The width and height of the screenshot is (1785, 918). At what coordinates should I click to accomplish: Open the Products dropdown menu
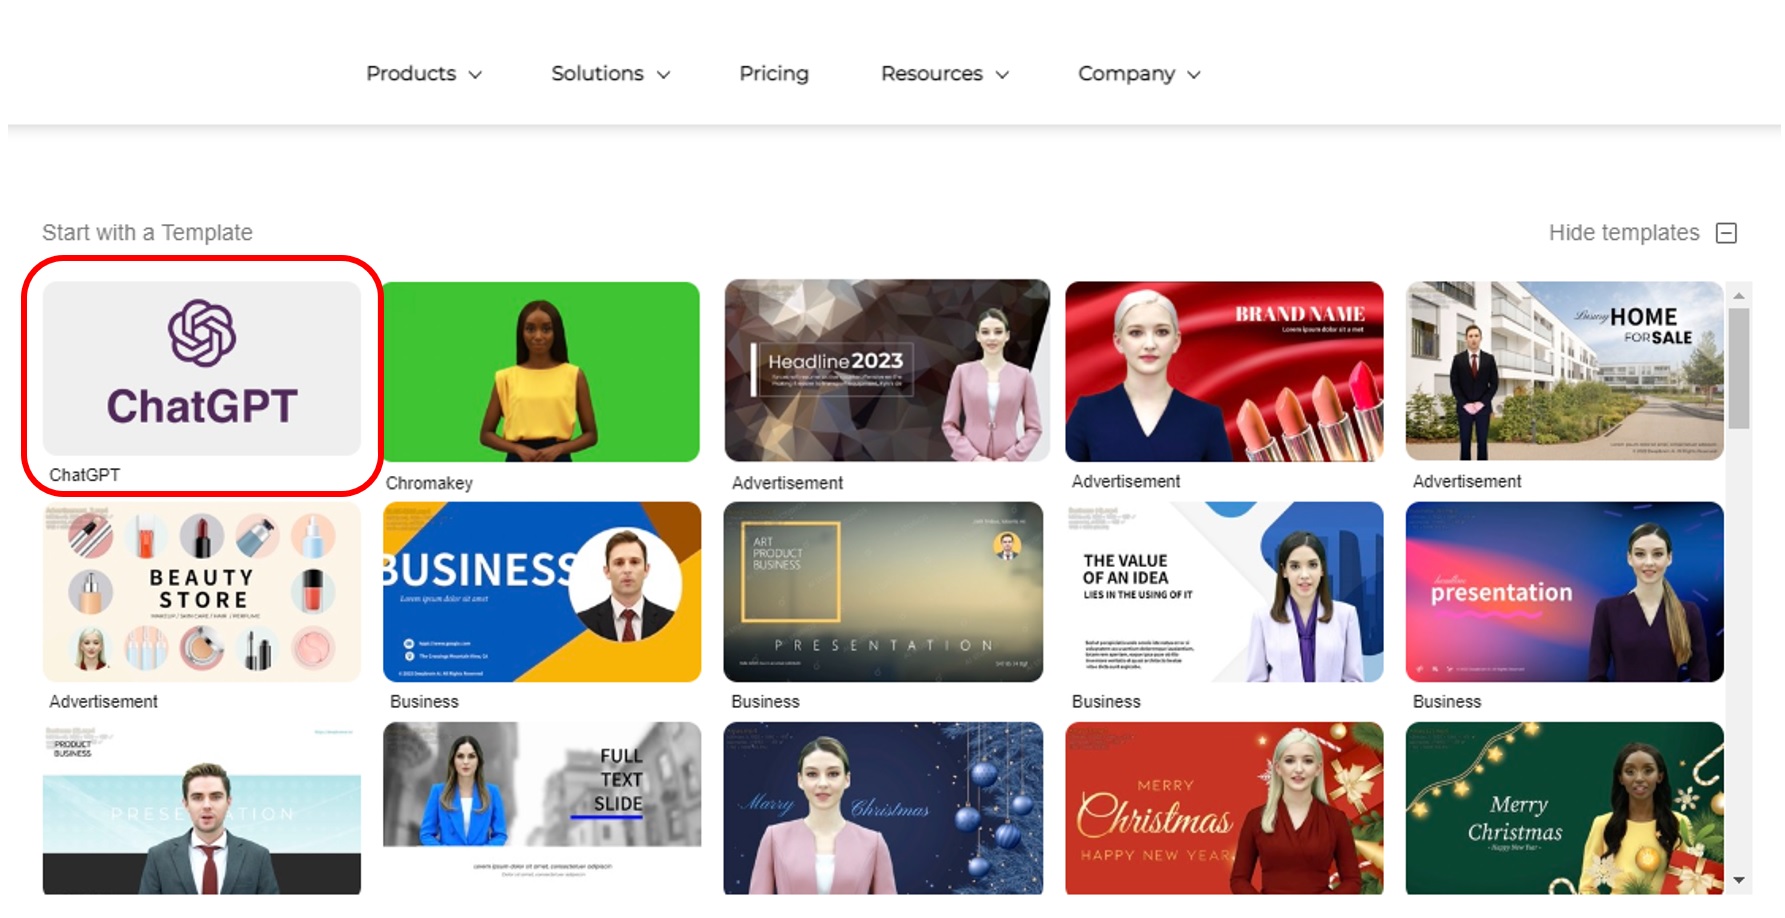point(424,74)
